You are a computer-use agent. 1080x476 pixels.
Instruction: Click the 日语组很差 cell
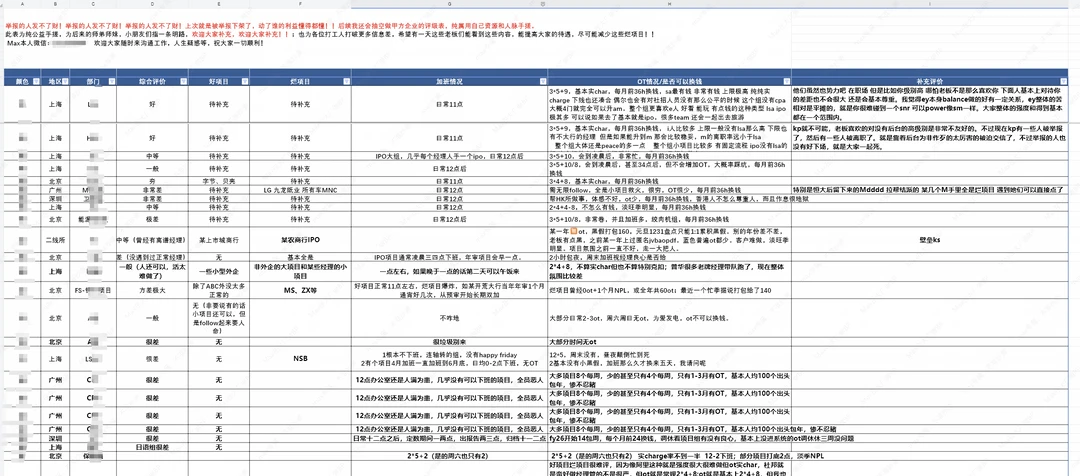[x=152, y=448]
